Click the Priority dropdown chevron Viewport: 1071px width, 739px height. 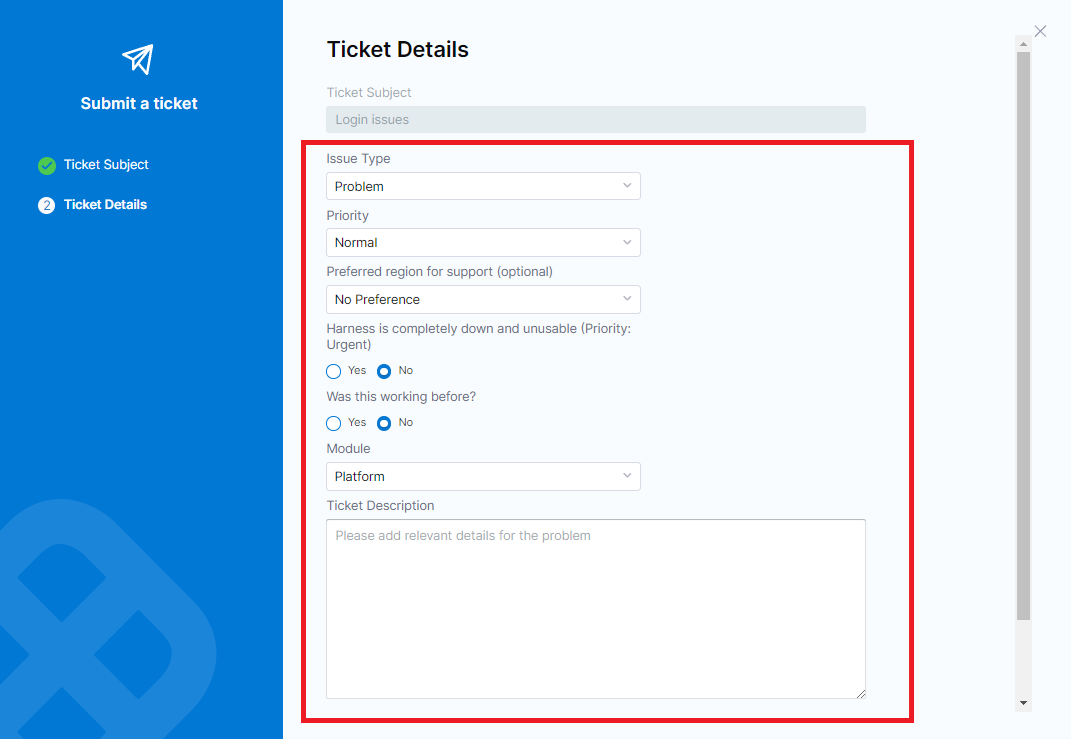(x=627, y=242)
